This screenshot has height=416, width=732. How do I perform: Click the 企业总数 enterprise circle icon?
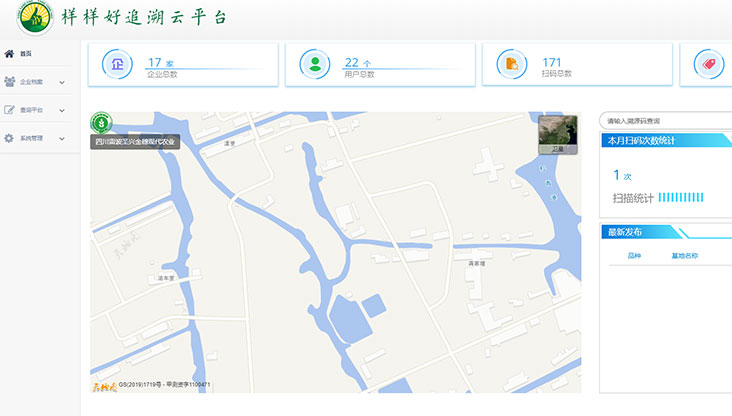click(x=118, y=65)
